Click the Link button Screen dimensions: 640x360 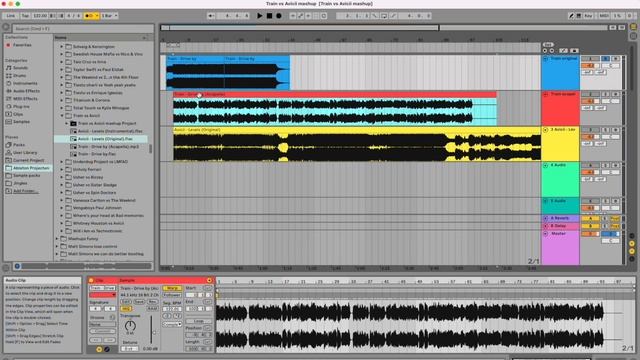pyautogui.click(x=11, y=16)
